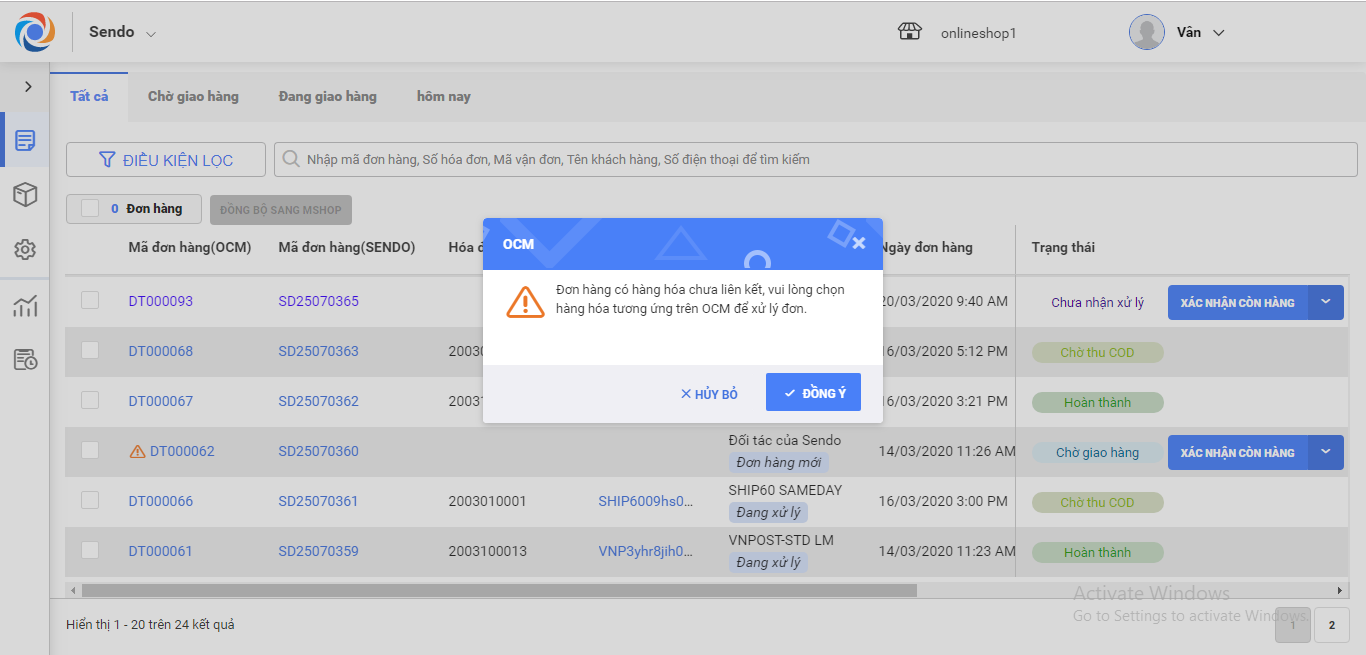Click the shop storefront icon beside onlineshop1

909,32
